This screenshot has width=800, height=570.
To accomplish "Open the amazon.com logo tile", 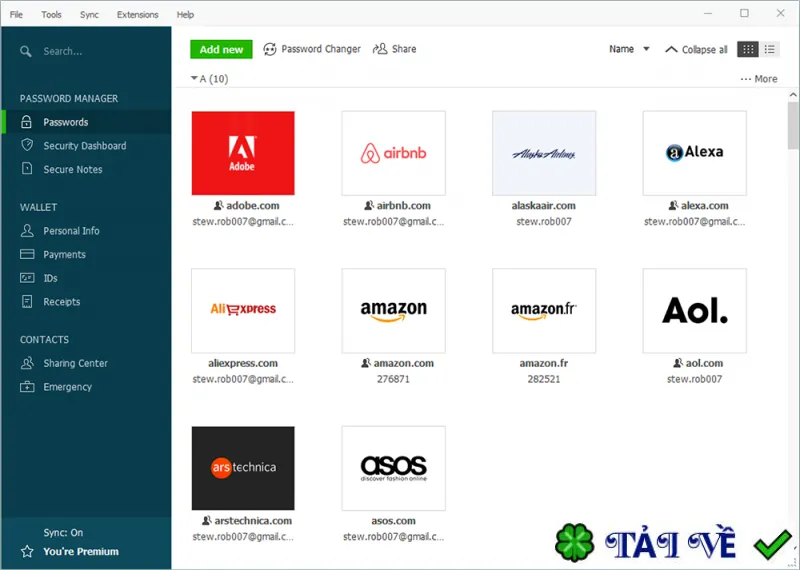I will tap(393, 311).
